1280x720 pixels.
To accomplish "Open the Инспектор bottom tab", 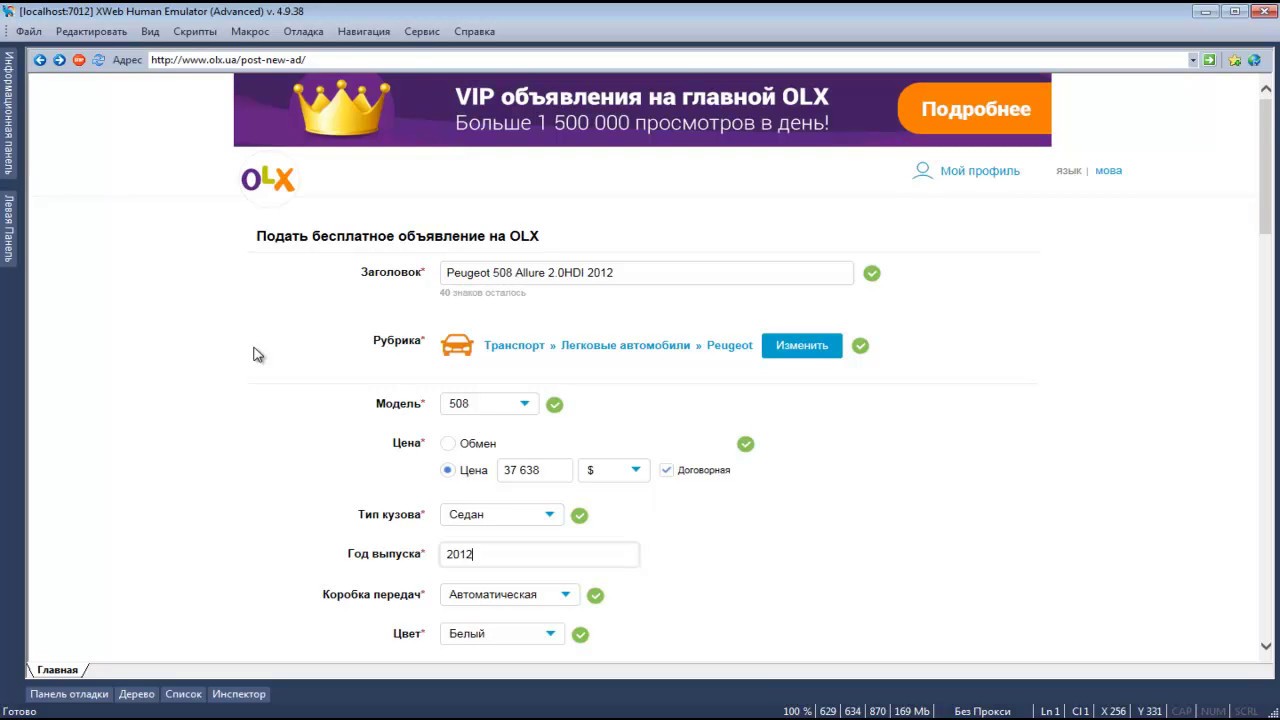I will click(239, 694).
